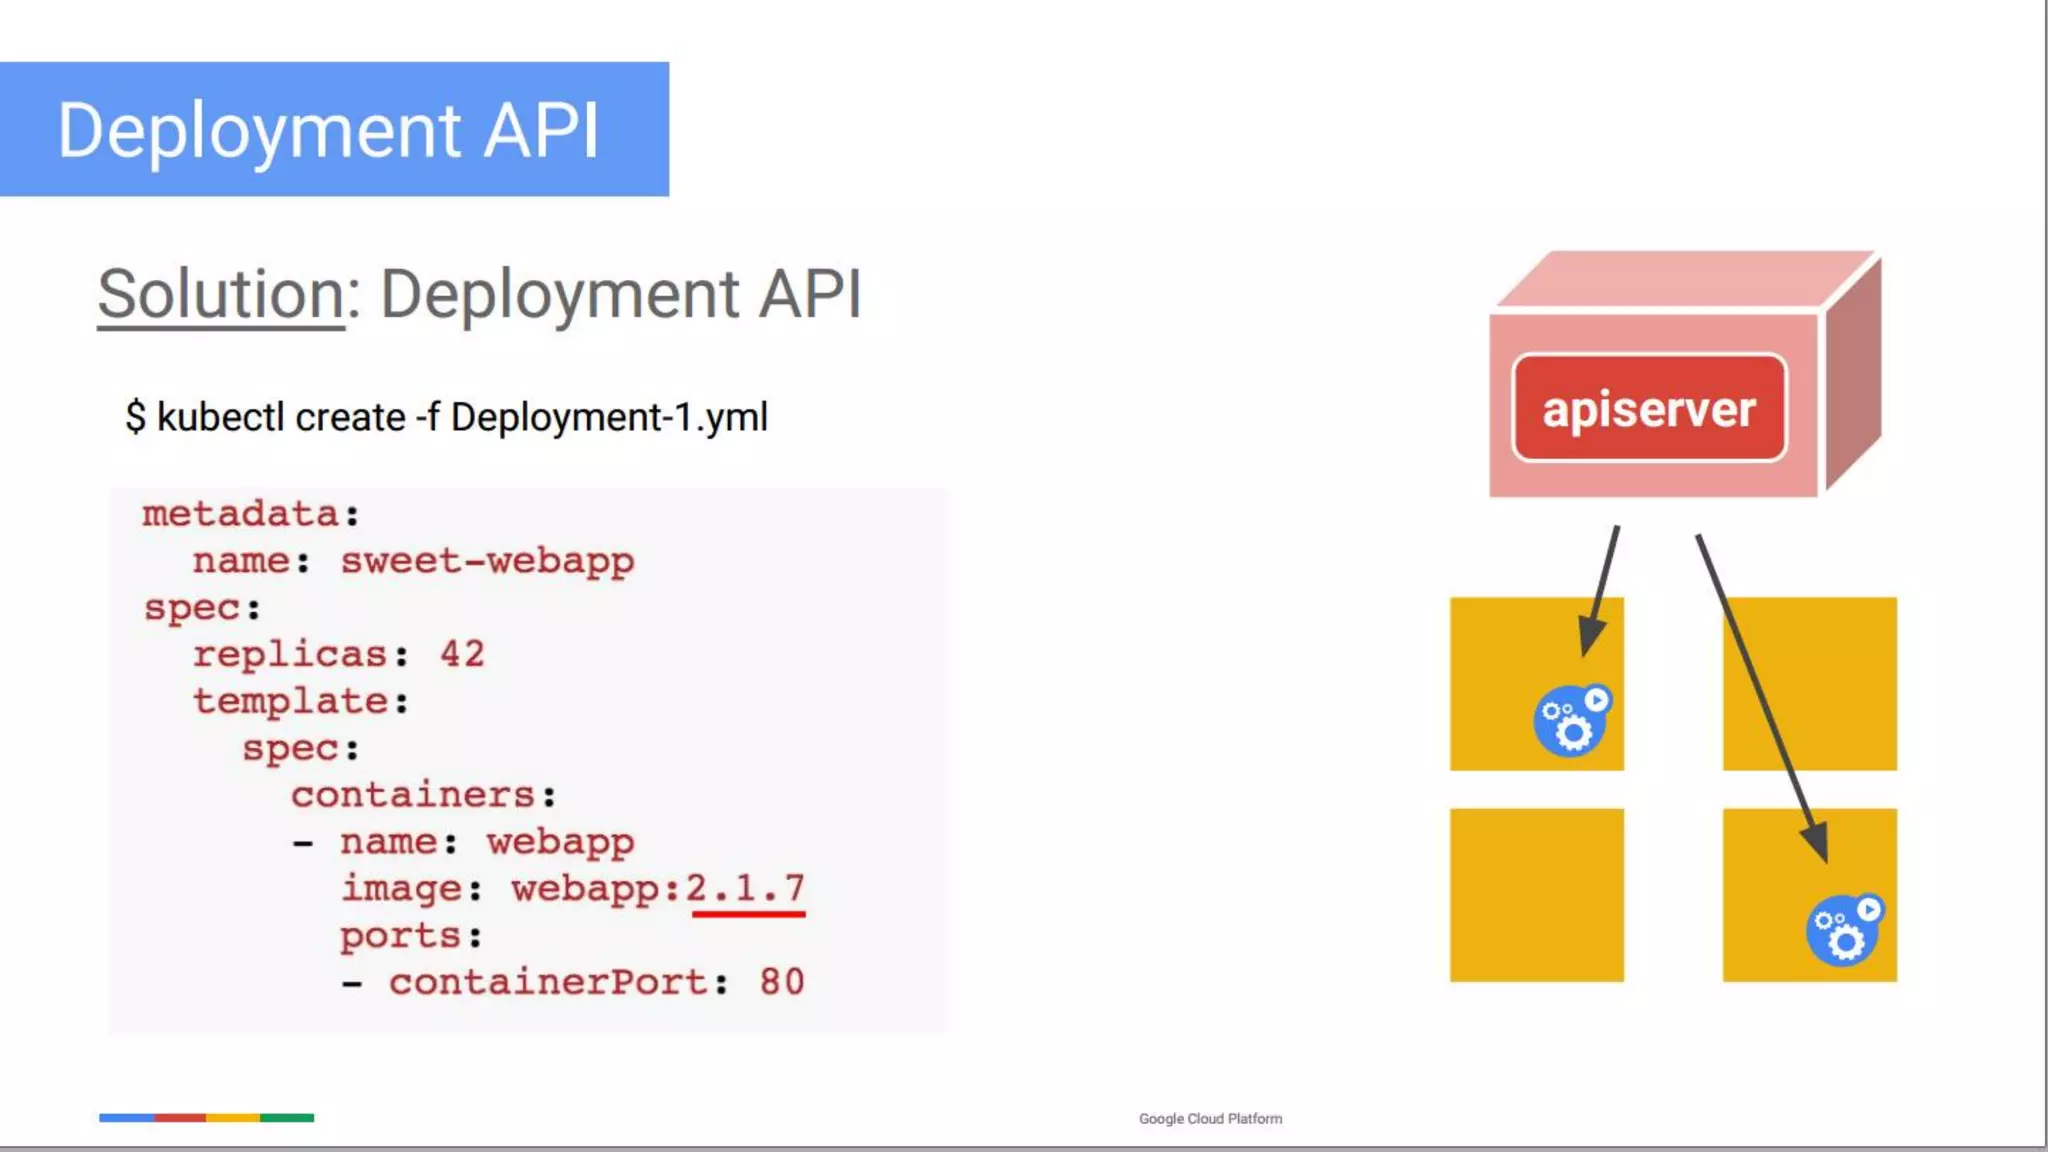Click the four-color Google stripe in footer
The height and width of the screenshot is (1152, 2048).
[206, 1117]
